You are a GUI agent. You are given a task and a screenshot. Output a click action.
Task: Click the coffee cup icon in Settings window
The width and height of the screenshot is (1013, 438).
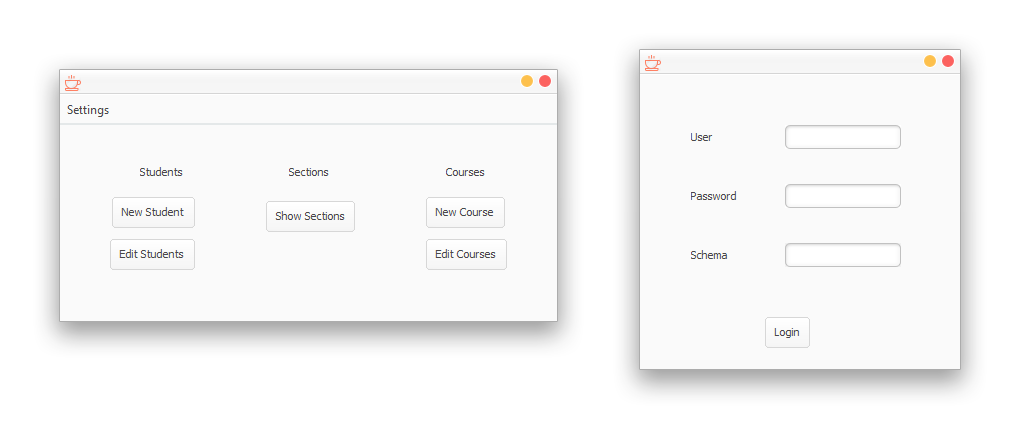tap(72, 83)
